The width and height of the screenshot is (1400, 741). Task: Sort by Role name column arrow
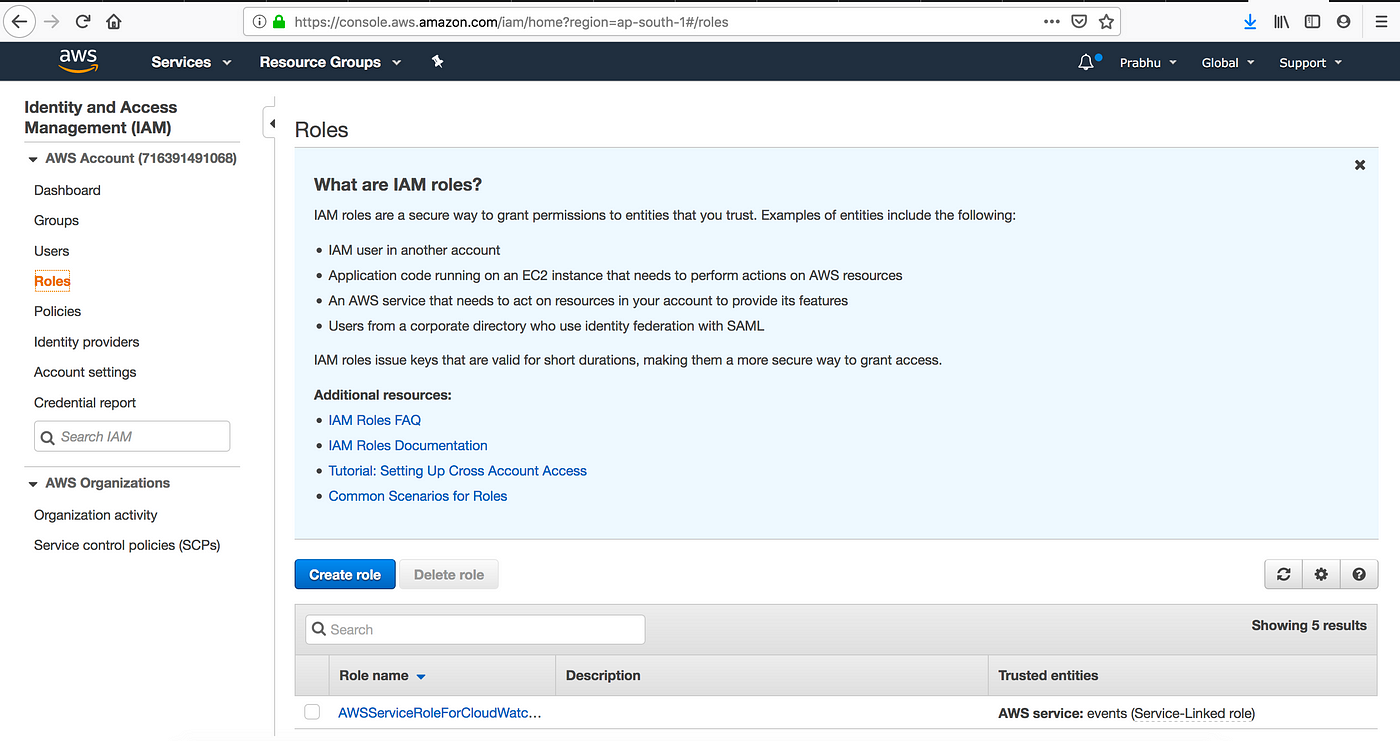[421, 677]
